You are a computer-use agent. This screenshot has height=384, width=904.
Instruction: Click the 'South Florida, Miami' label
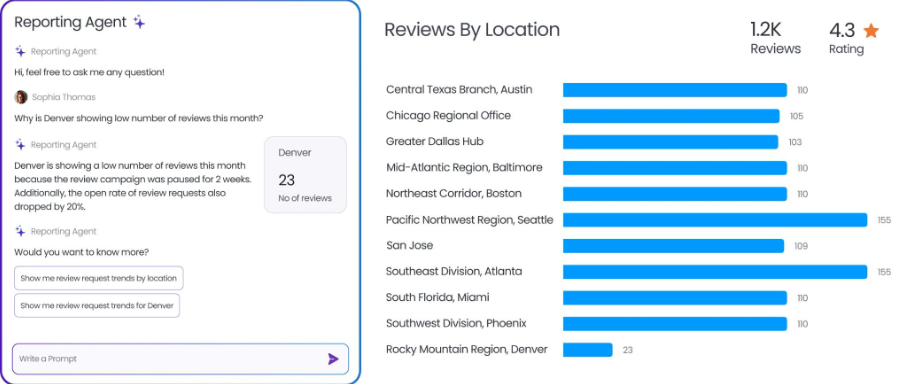438,297
